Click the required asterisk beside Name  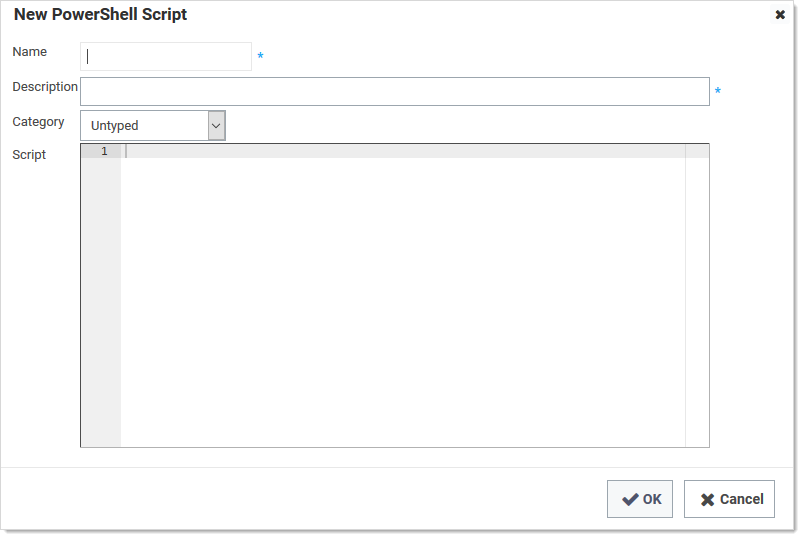[261, 57]
